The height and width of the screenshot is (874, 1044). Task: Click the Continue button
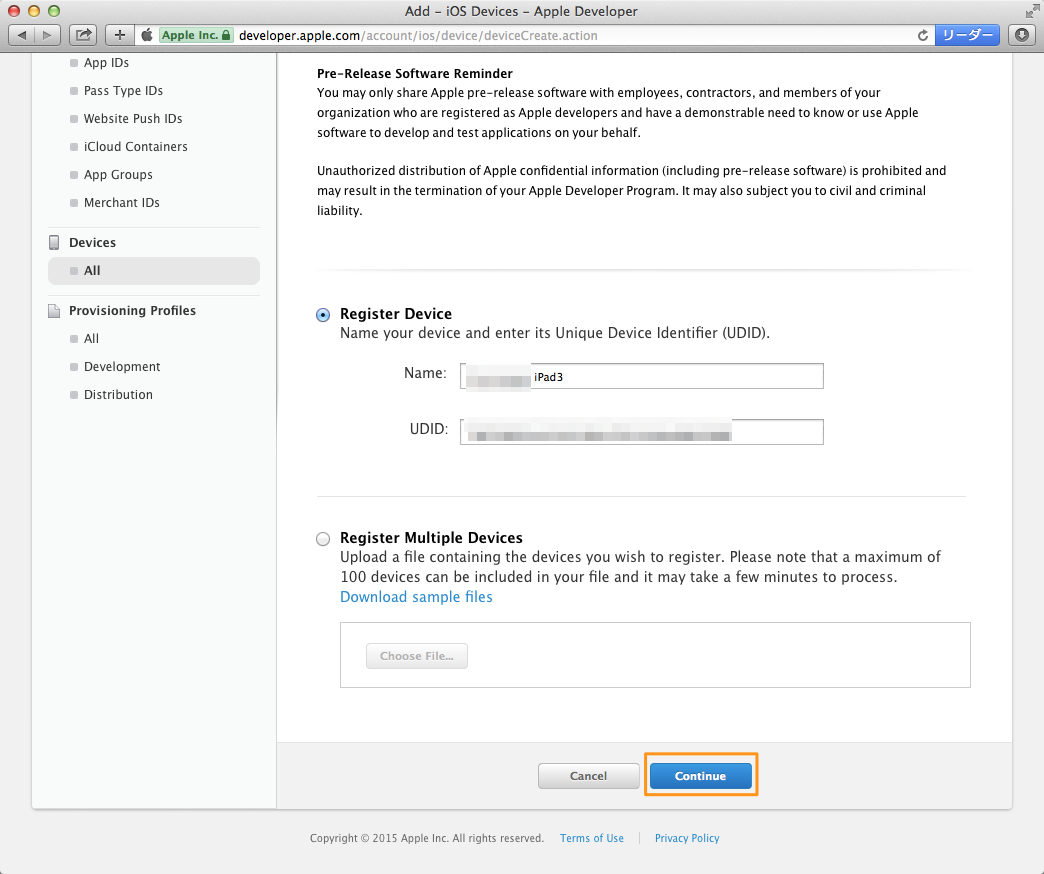point(700,775)
